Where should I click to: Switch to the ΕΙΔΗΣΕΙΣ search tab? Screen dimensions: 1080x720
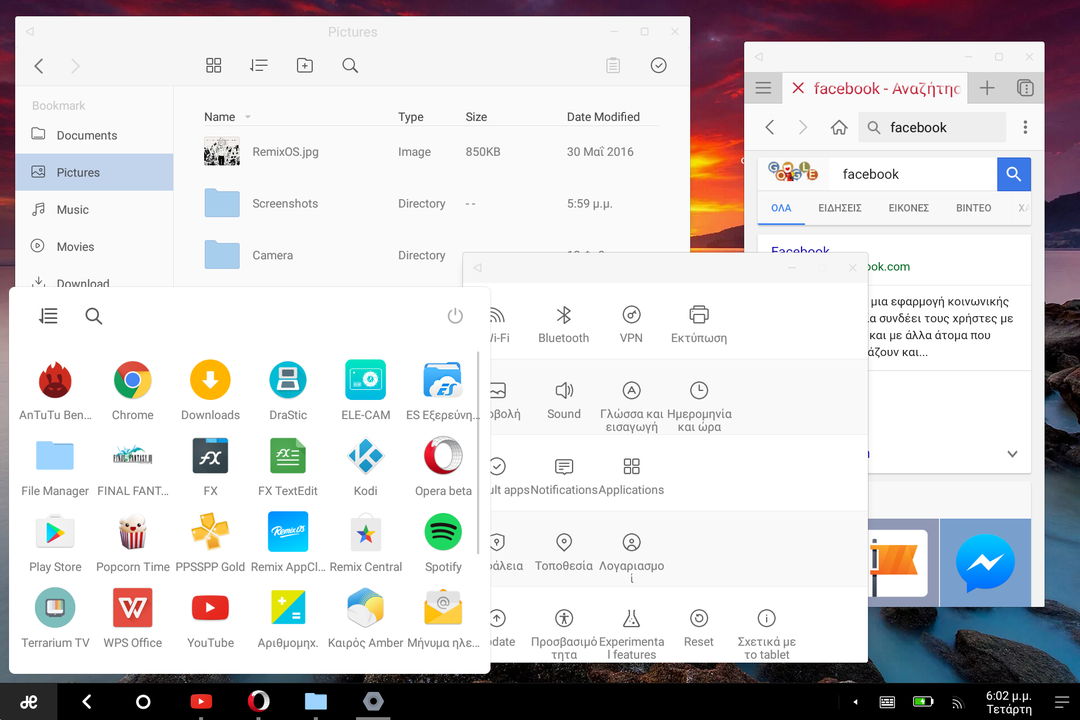pyautogui.click(x=840, y=208)
